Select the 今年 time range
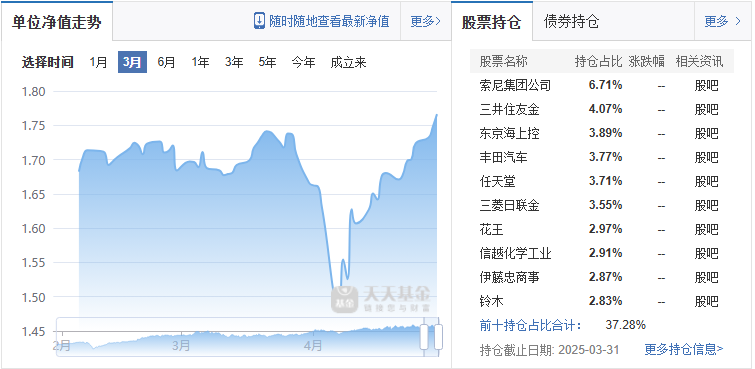This screenshot has height=369, width=755. point(303,62)
